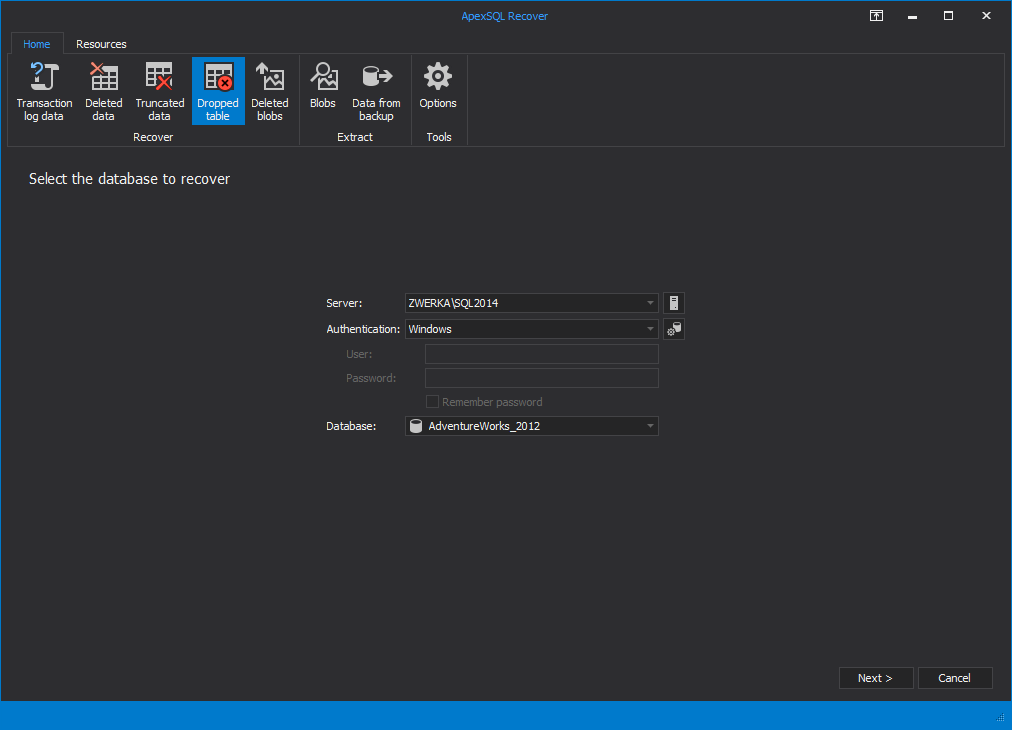Click the connection test icon beside Authentication

pos(673,328)
